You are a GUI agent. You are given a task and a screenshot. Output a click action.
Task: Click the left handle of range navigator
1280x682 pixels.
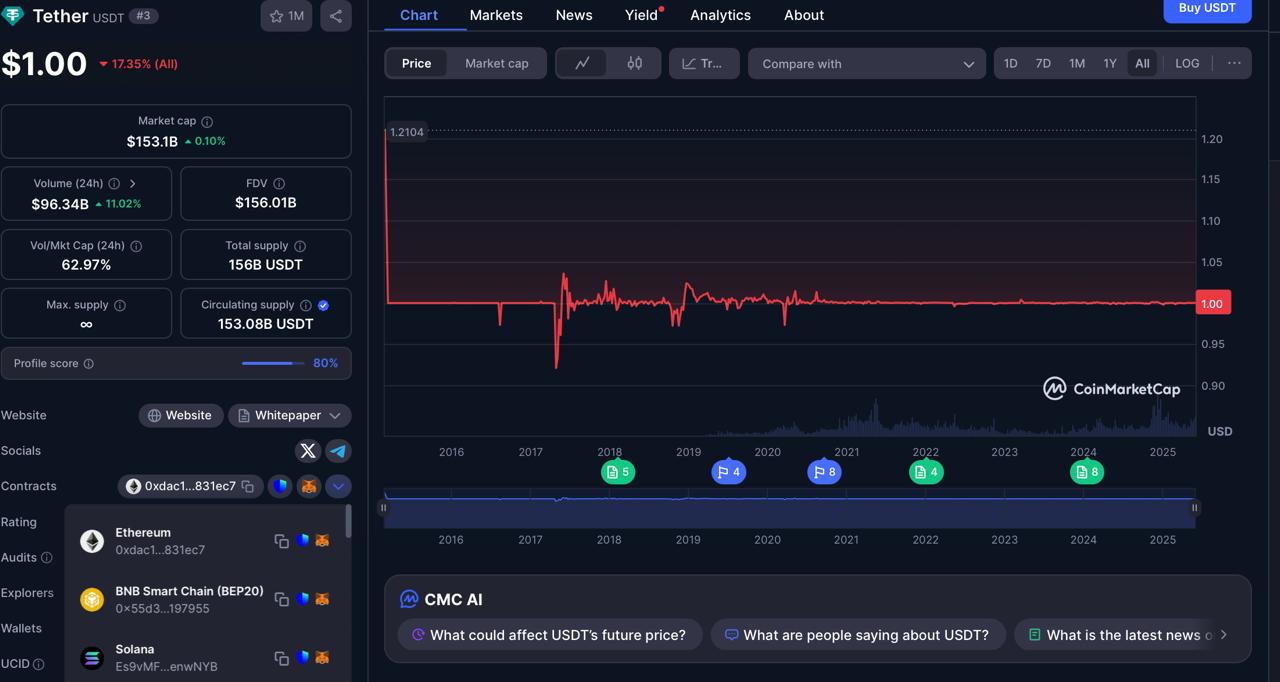pos(383,508)
